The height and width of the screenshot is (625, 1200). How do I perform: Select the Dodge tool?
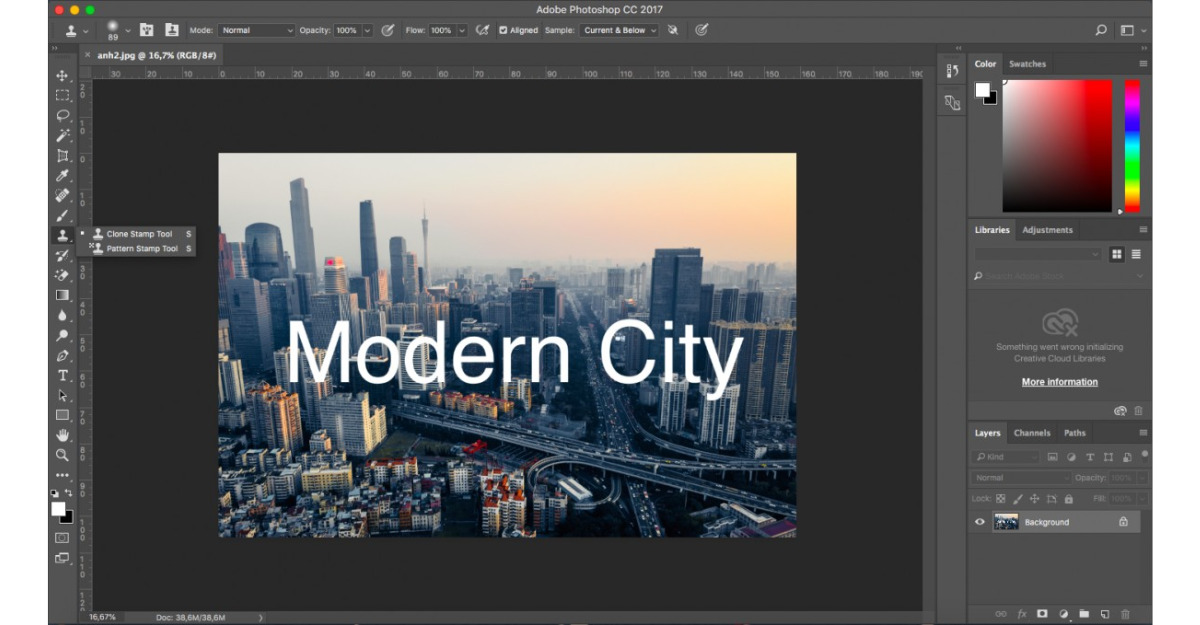coord(62,335)
